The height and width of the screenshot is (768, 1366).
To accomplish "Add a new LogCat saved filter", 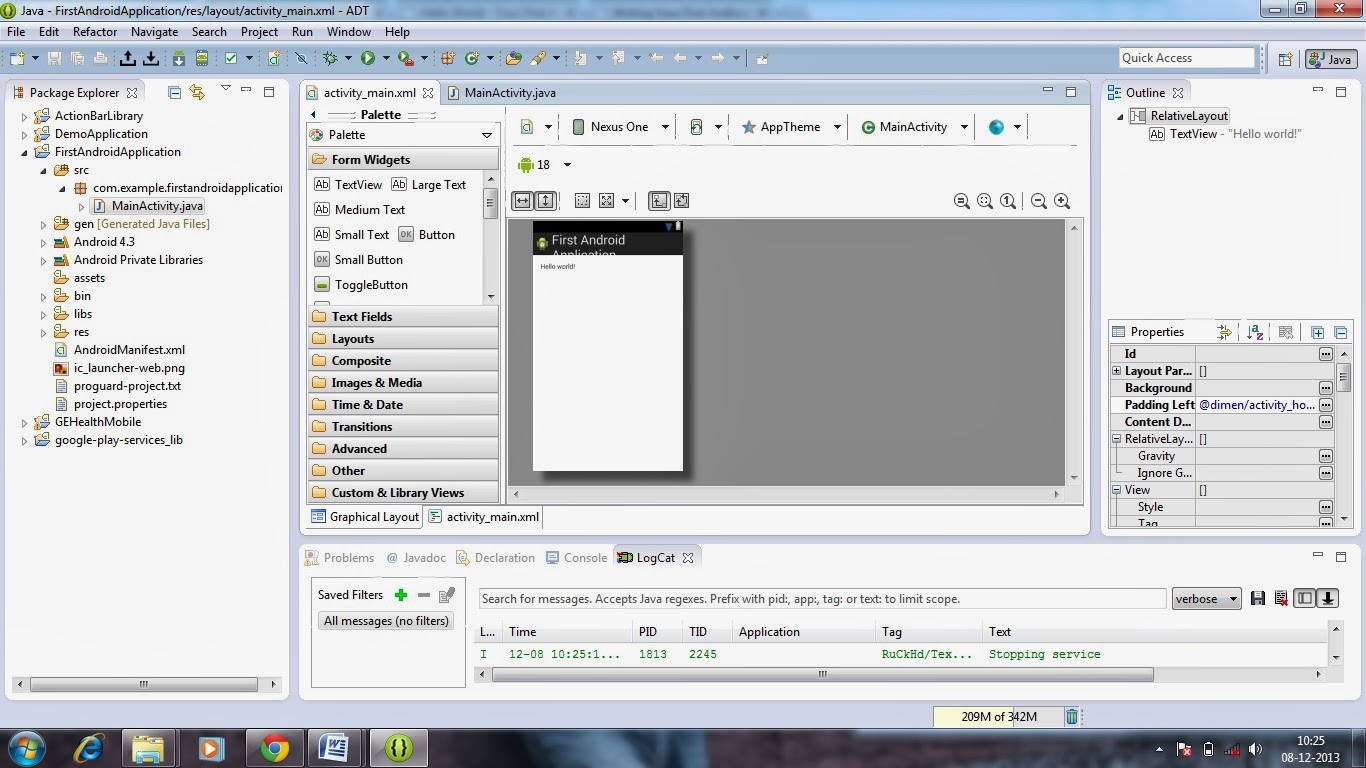I will point(401,595).
